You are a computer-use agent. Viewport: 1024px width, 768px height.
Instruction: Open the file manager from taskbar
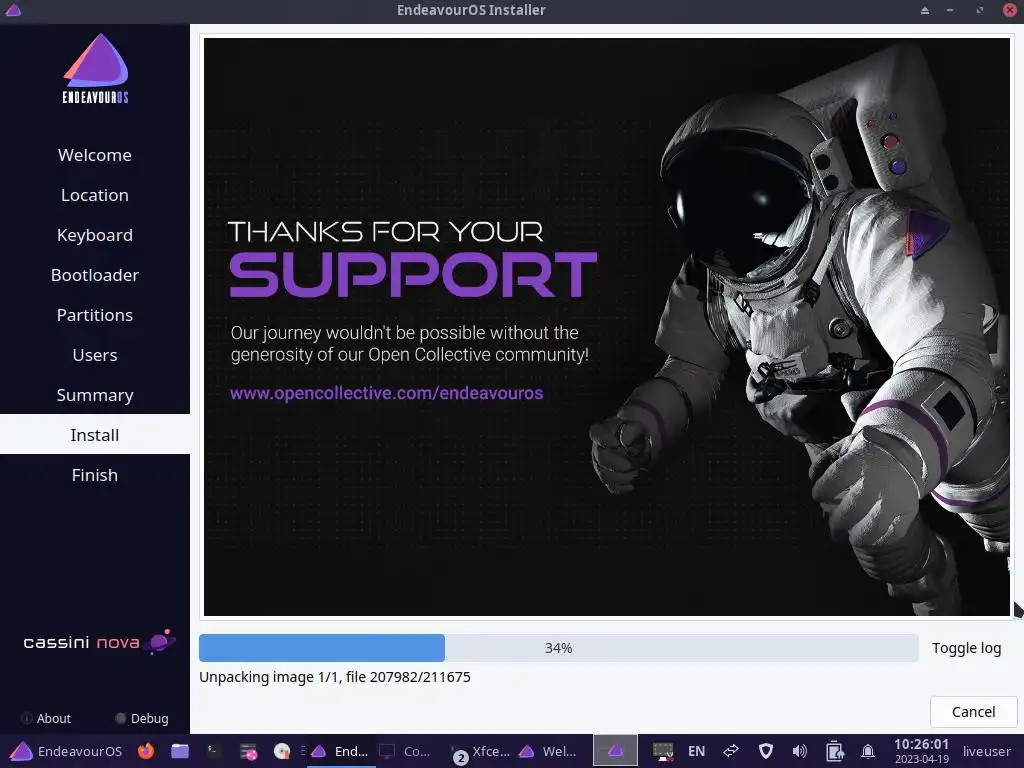pyautogui.click(x=180, y=751)
